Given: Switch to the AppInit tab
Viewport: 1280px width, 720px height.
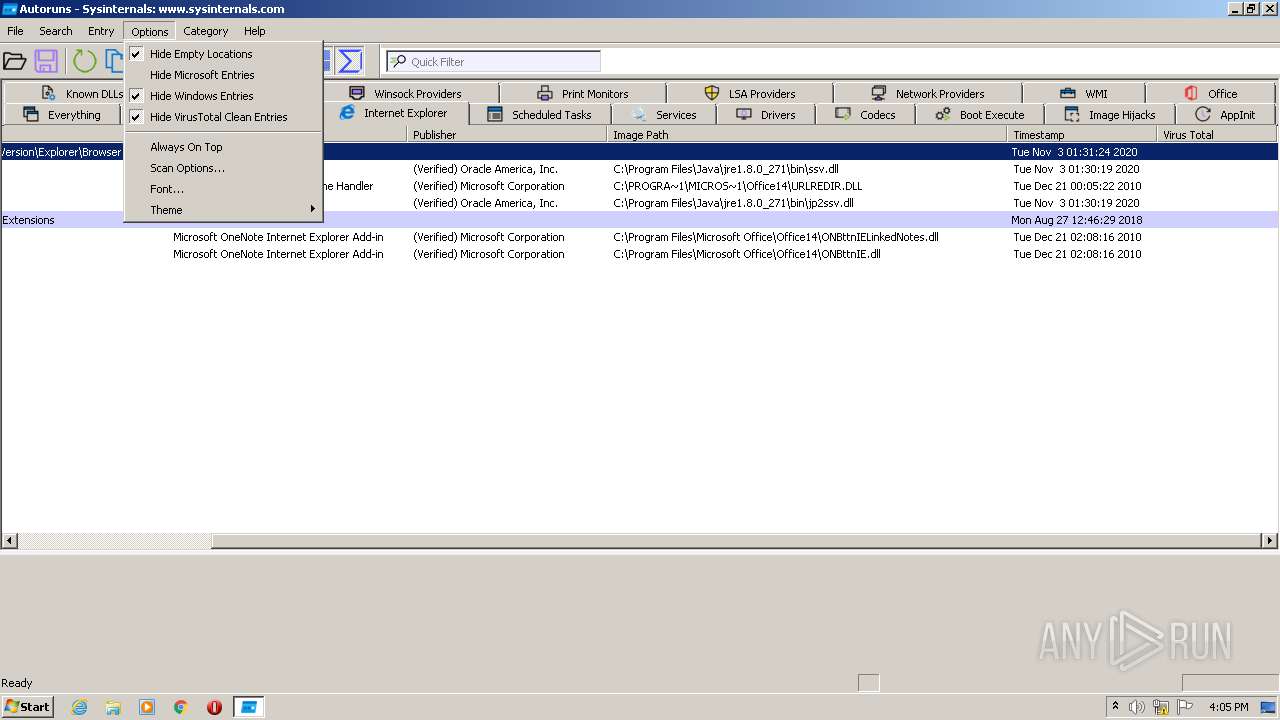Looking at the screenshot, I should pyautogui.click(x=1225, y=115).
